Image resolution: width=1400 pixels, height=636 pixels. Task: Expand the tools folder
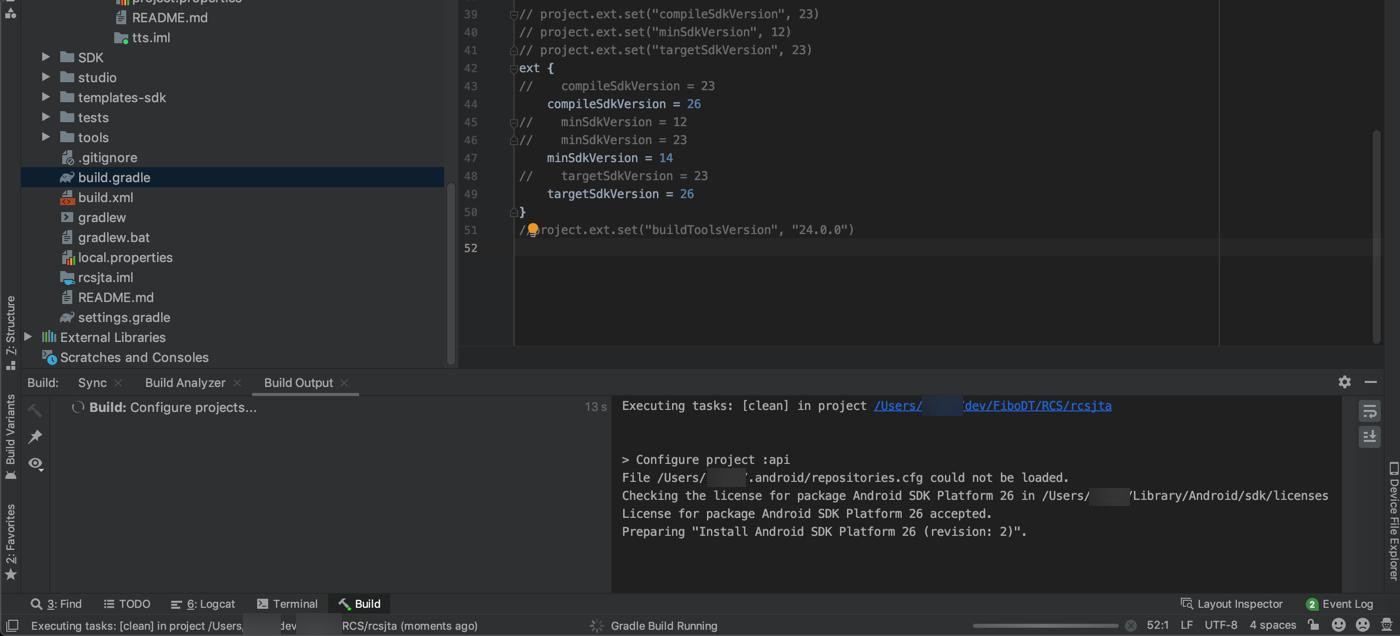46,138
